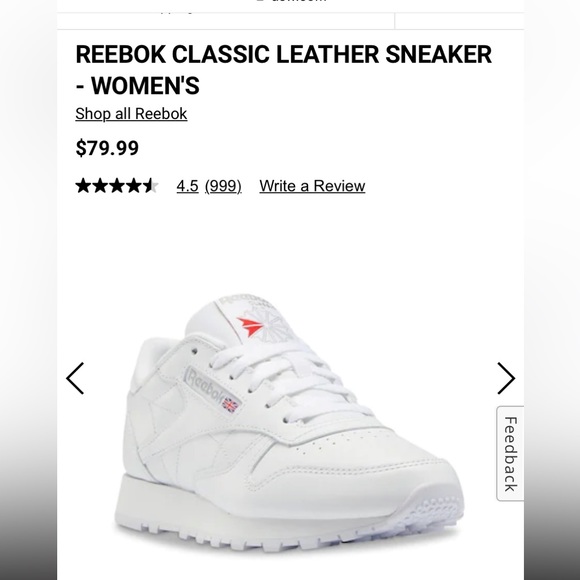Click the second rating star
The width and height of the screenshot is (580, 580).
point(100,186)
